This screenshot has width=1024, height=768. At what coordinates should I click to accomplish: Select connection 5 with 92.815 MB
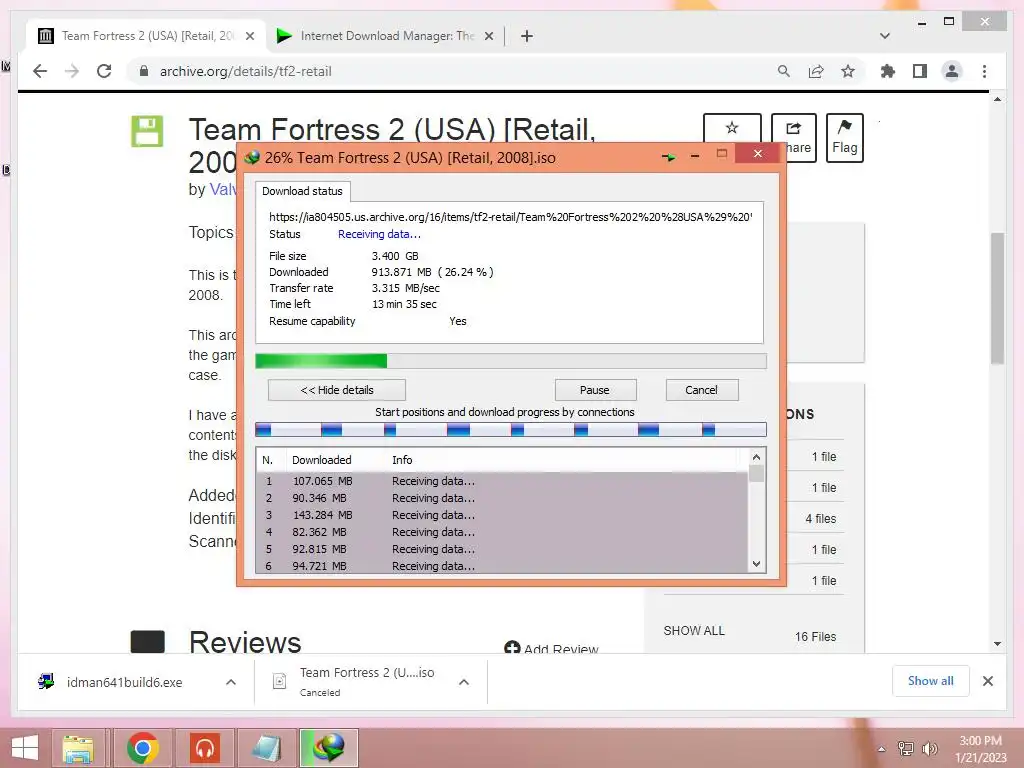[x=502, y=549]
